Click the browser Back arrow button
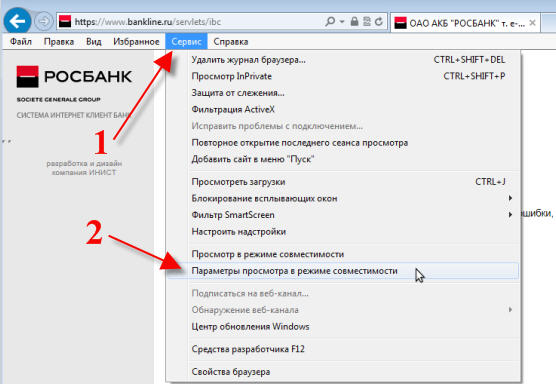Image resolution: width=556 pixels, height=384 pixels. coord(17,21)
